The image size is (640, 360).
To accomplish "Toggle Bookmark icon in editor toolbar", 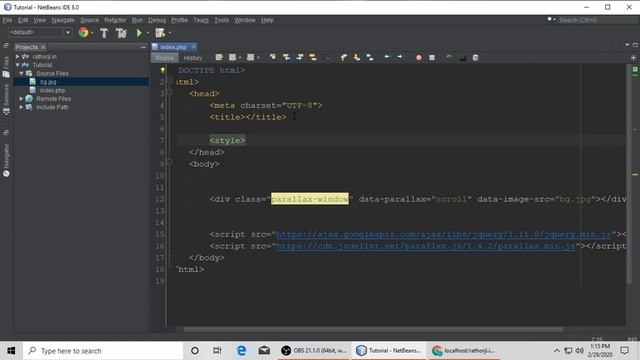I will pos(370,58).
